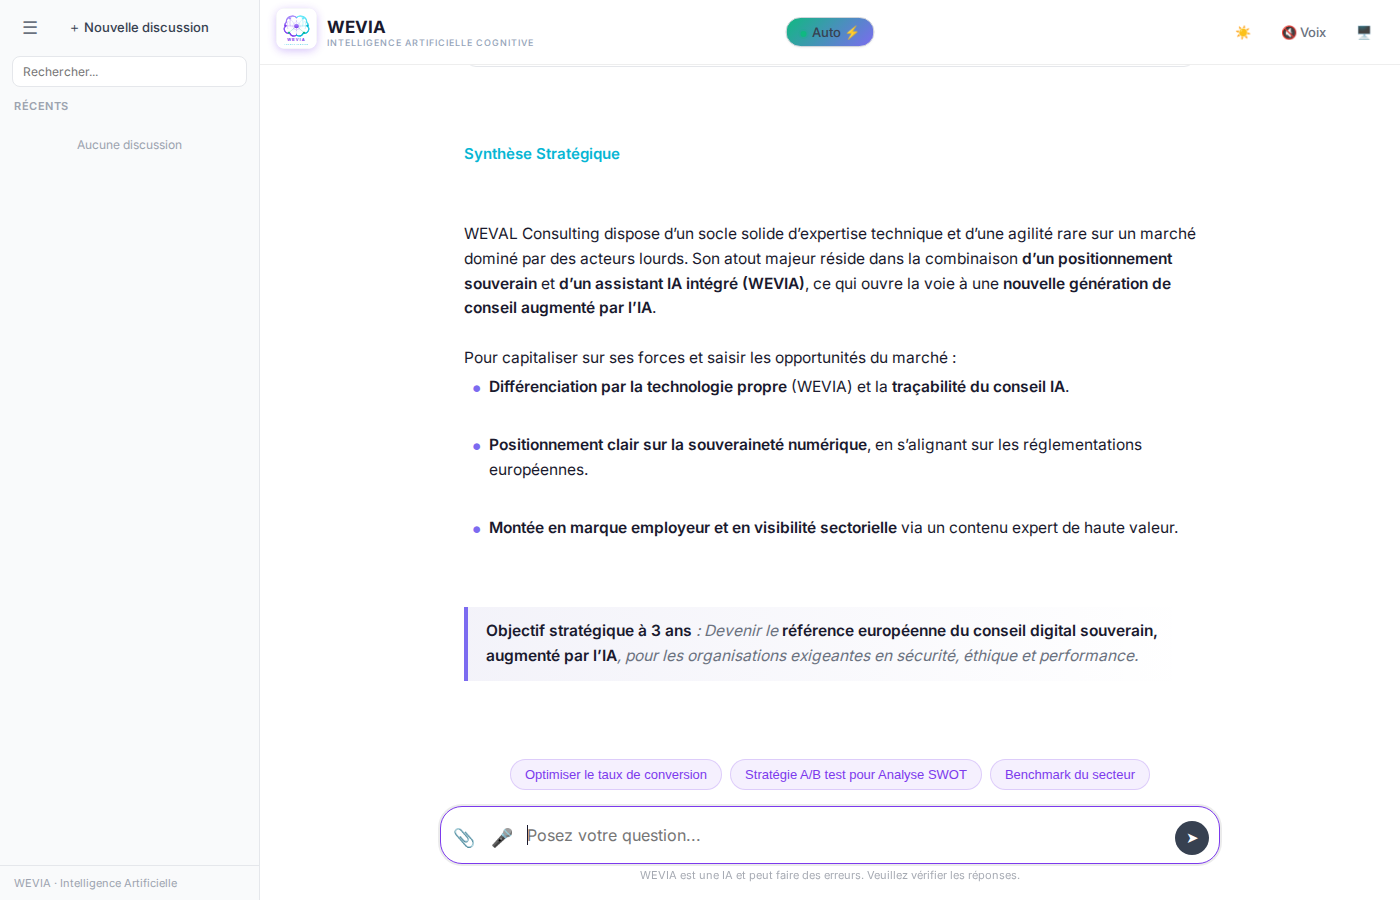This screenshot has width=1400, height=900.
Task: Click the Récents section label
Action: click(x=41, y=106)
